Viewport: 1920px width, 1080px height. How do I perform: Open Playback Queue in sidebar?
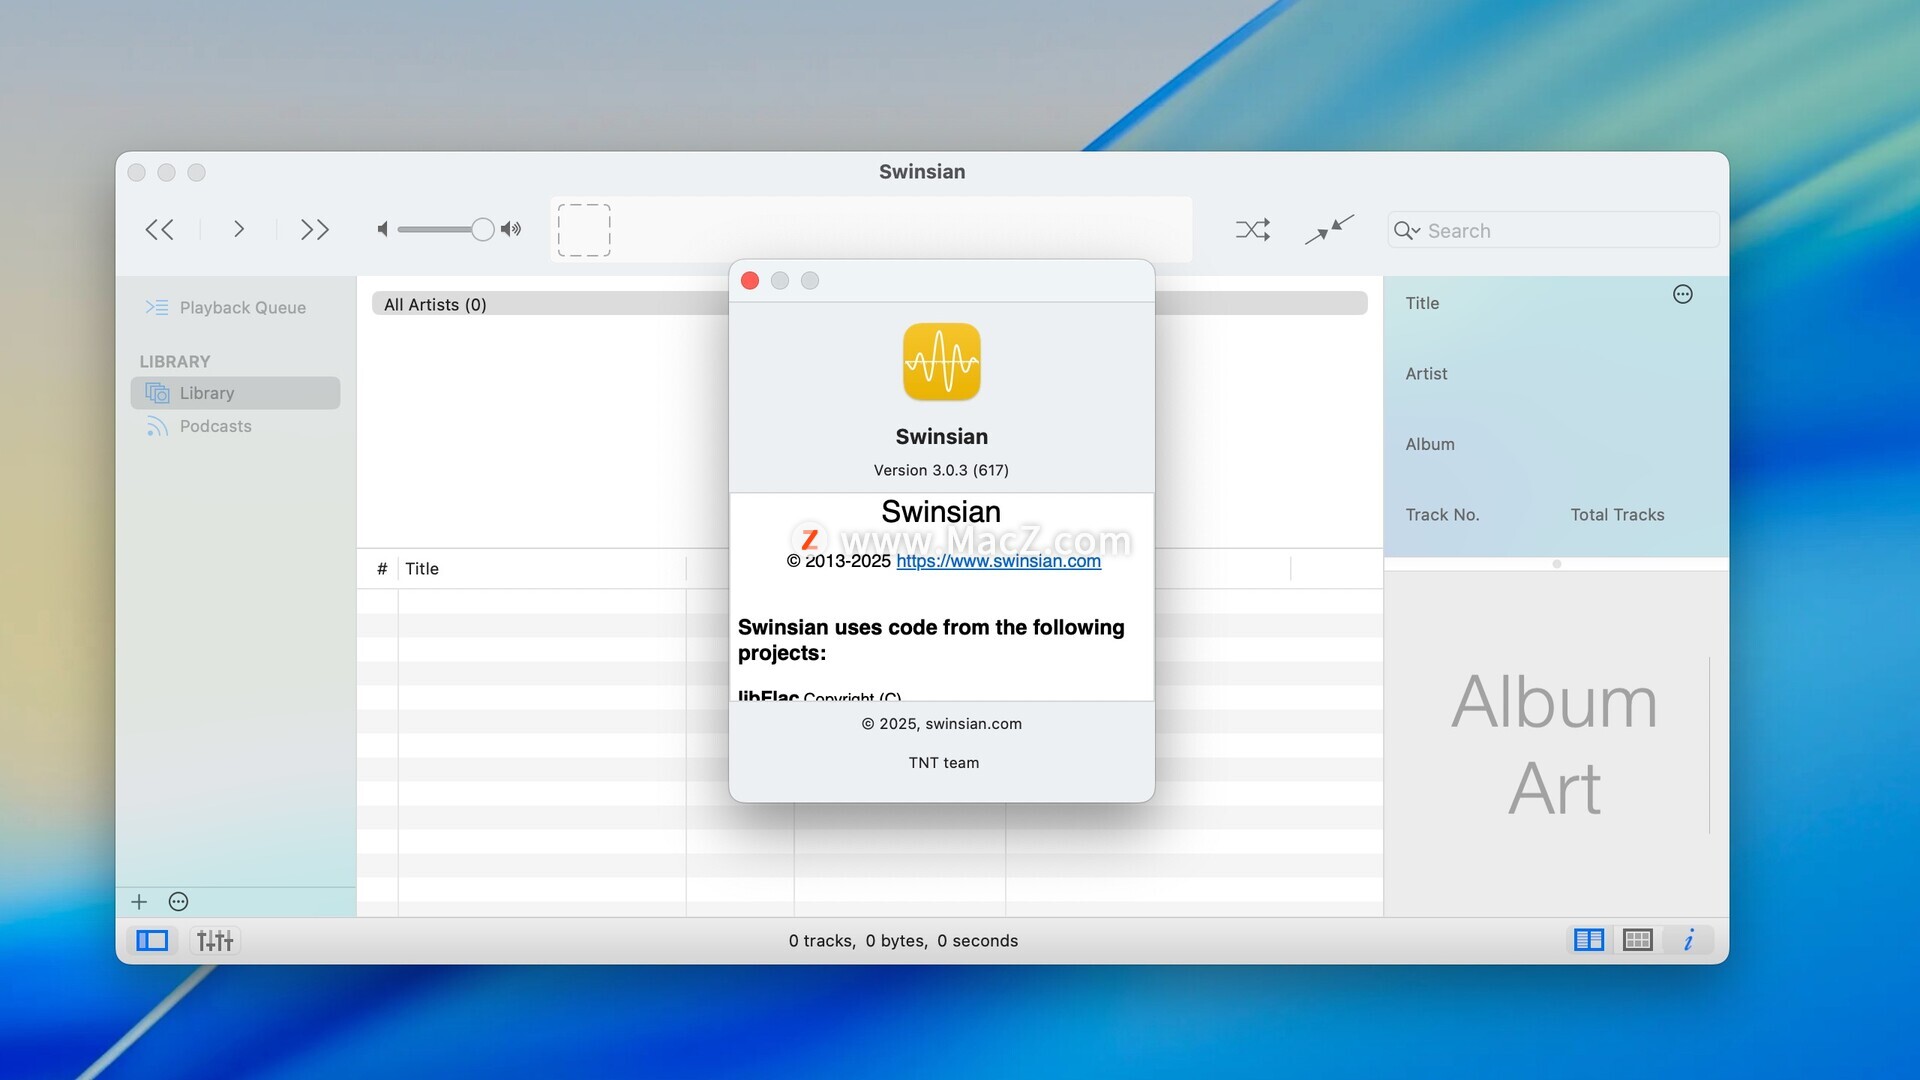pos(242,308)
